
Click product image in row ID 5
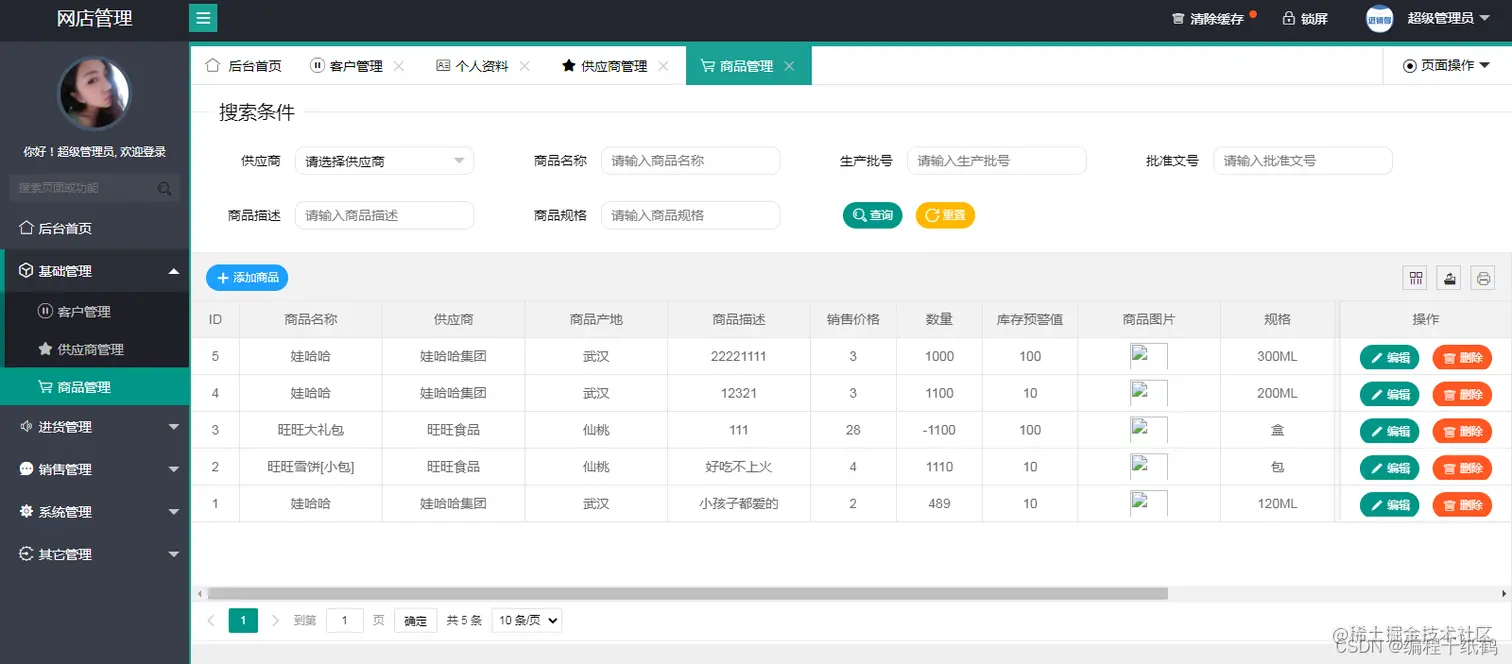click(1149, 357)
